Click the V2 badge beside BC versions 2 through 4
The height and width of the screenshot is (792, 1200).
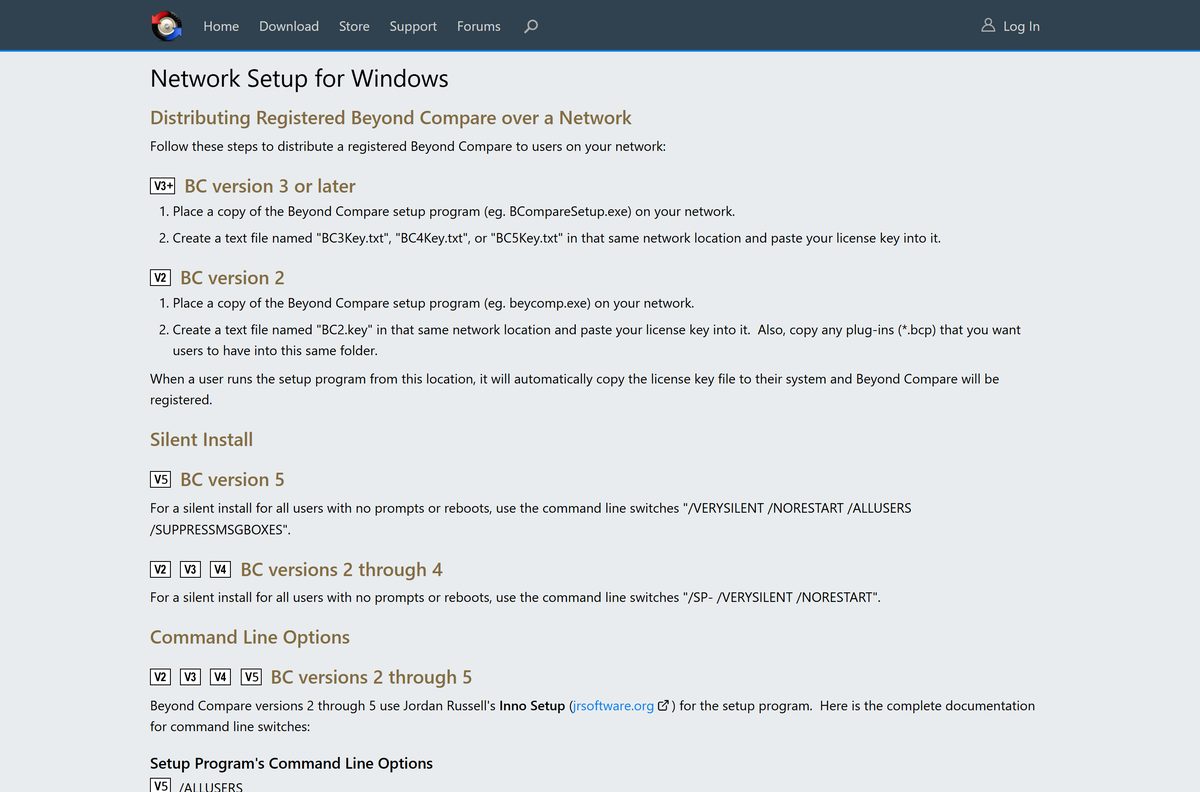click(x=161, y=570)
